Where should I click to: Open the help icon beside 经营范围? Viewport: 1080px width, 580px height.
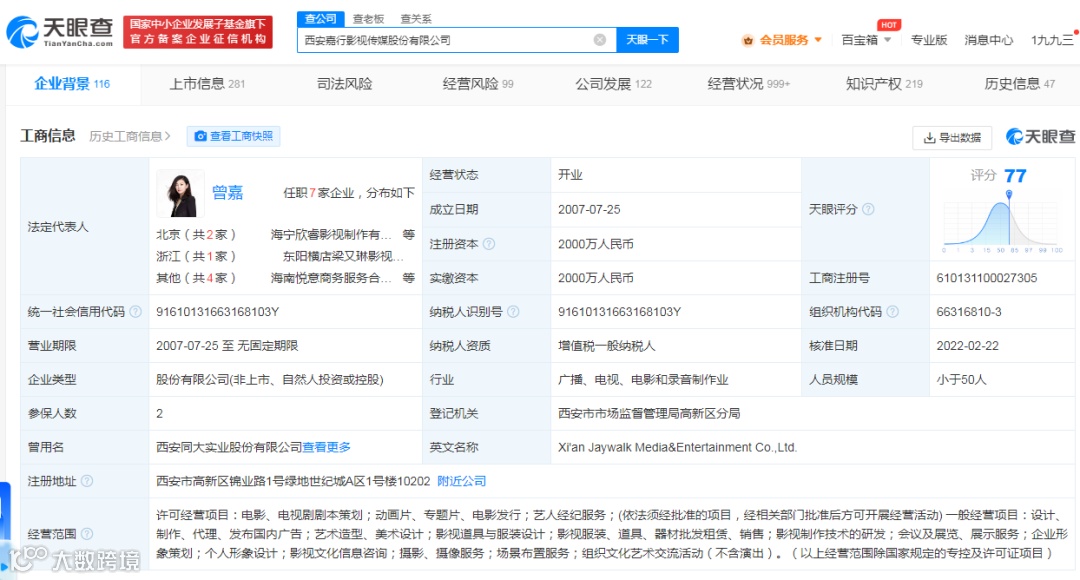click(87, 533)
